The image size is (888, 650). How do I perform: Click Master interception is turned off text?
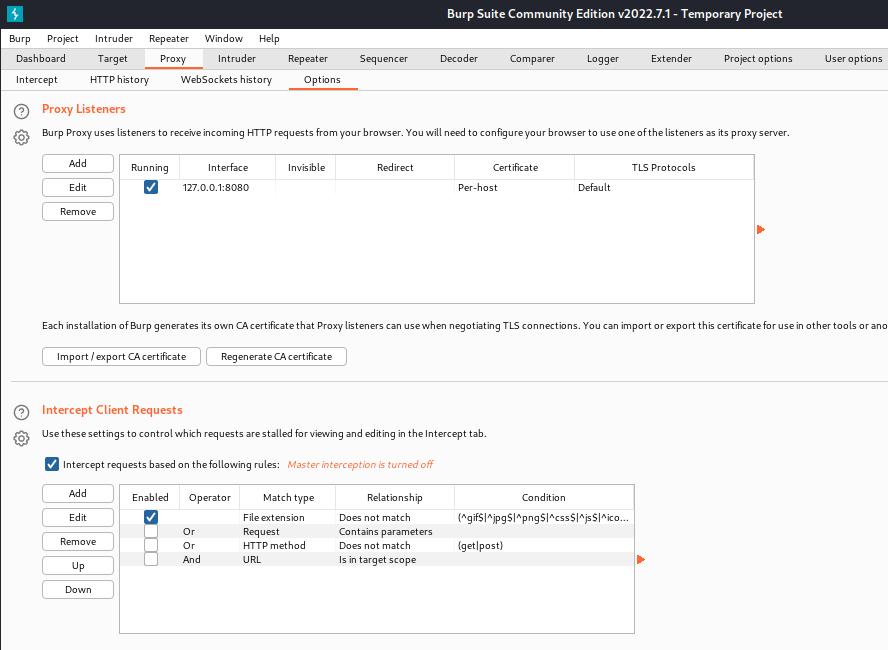click(x=360, y=464)
